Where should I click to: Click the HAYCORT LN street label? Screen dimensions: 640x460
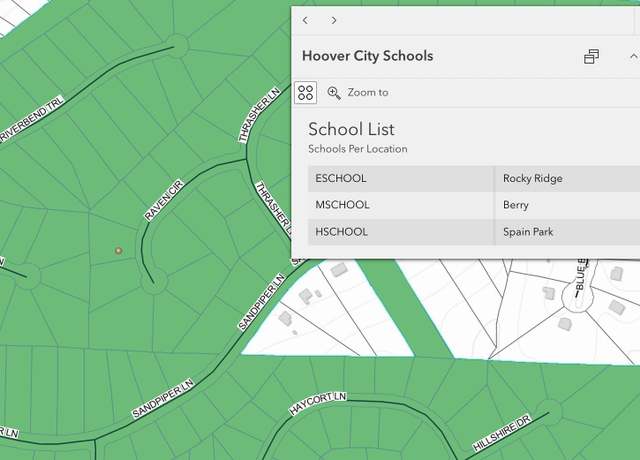tap(318, 403)
